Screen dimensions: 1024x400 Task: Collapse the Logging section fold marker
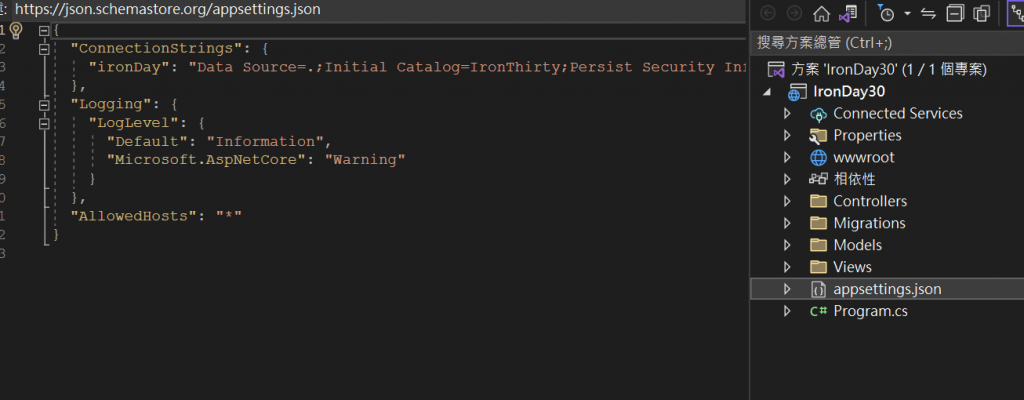click(x=44, y=105)
